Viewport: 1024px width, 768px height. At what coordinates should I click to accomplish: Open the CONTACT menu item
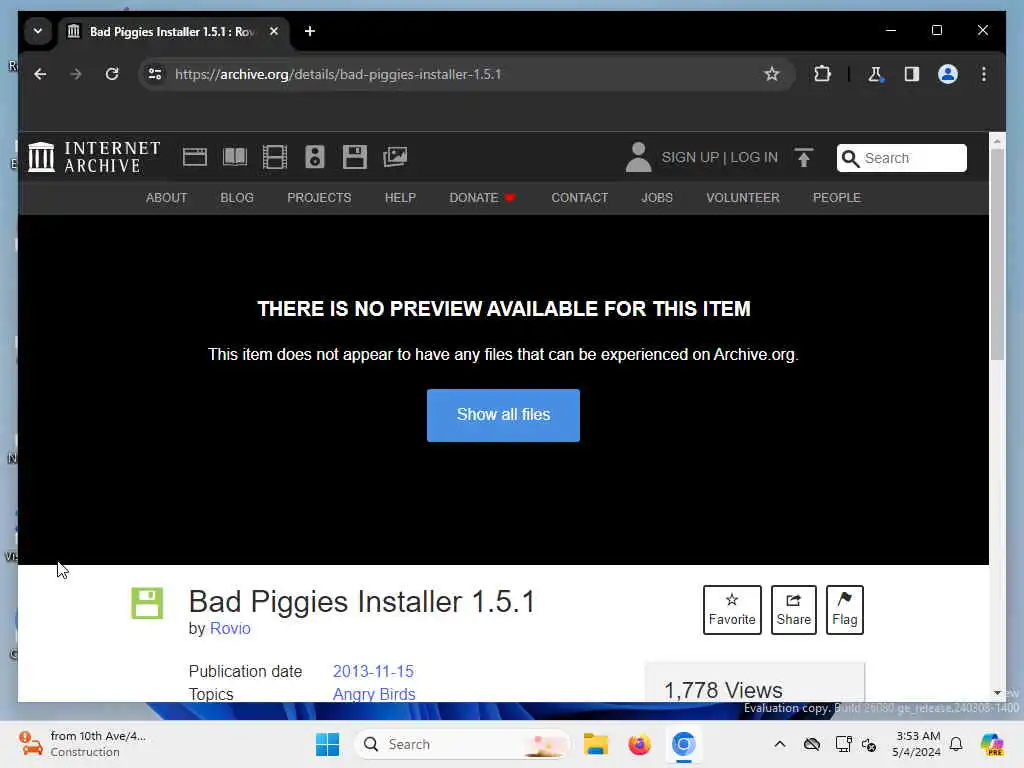(580, 198)
